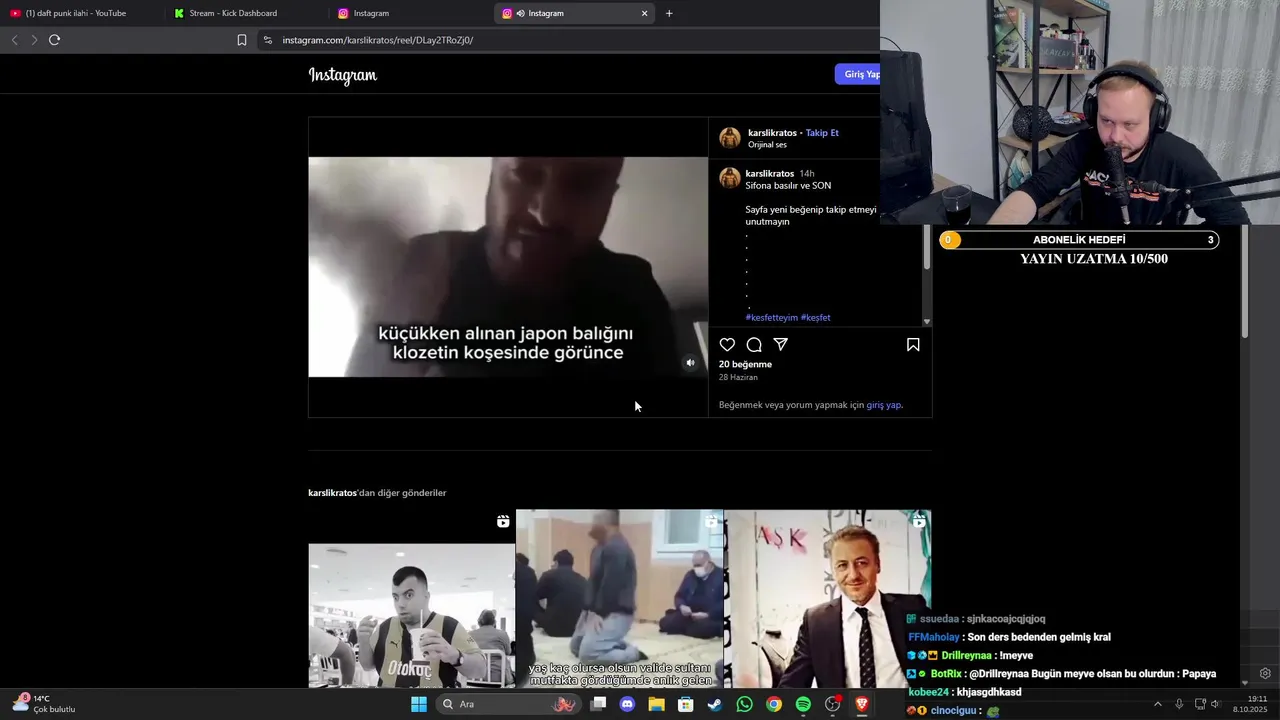This screenshot has height=720, width=1280.
Task: Click the 28 Haziran post date
Action: coord(738,378)
